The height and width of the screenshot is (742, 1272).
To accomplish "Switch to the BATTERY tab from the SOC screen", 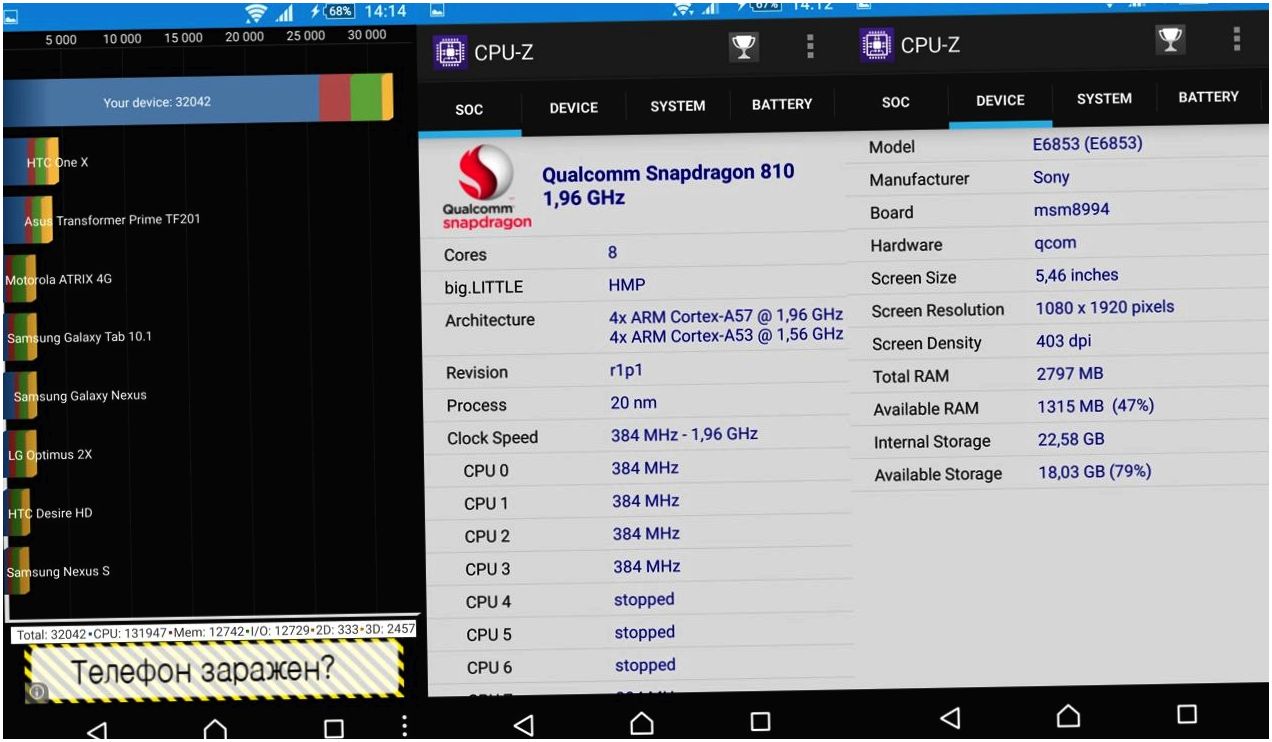I will tap(782, 104).
